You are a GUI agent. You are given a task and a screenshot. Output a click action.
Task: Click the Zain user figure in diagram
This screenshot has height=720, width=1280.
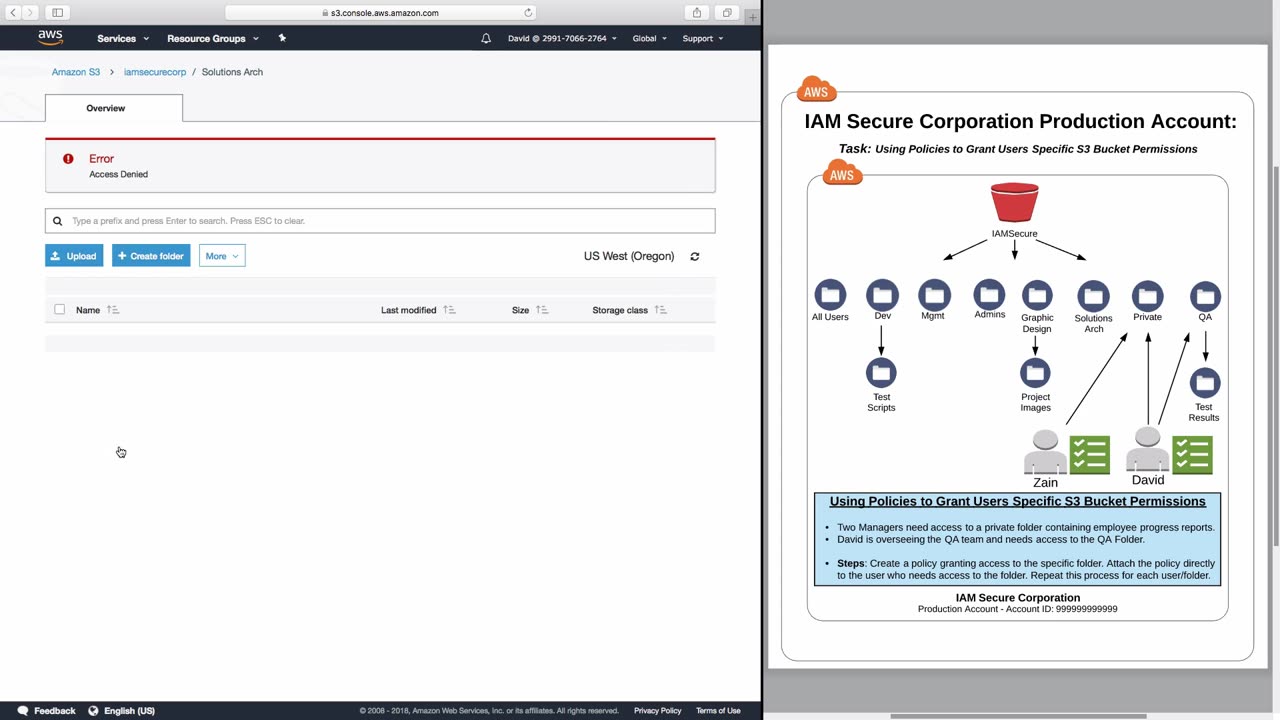click(1045, 452)
